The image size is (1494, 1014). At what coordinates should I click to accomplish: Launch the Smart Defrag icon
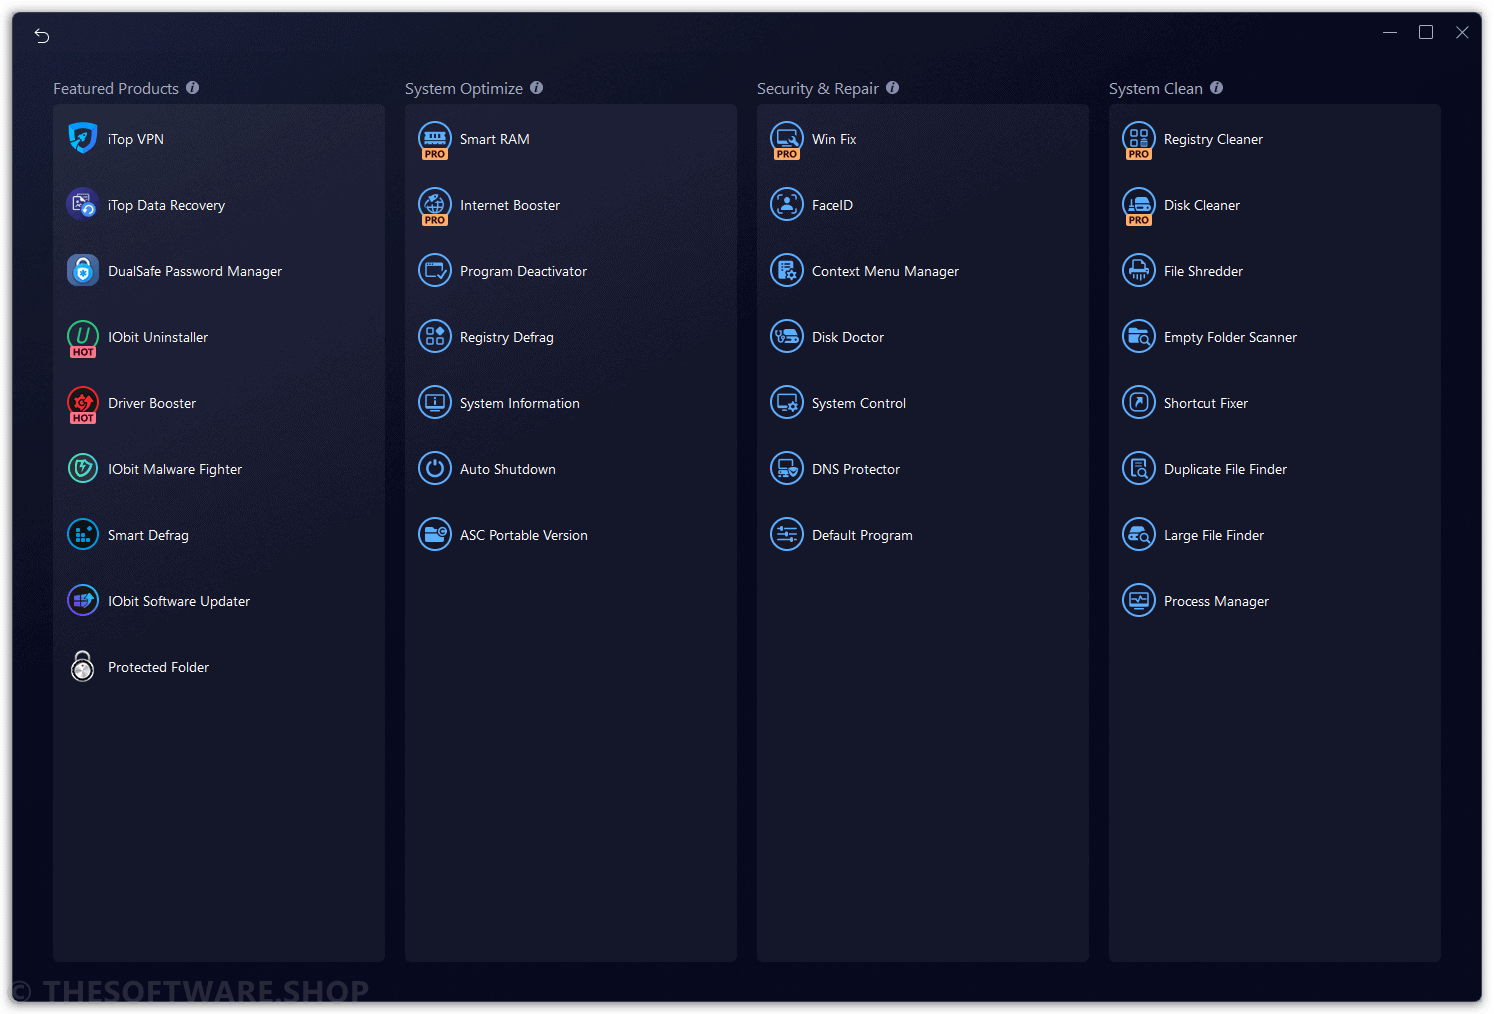click(x=83, y=534)
